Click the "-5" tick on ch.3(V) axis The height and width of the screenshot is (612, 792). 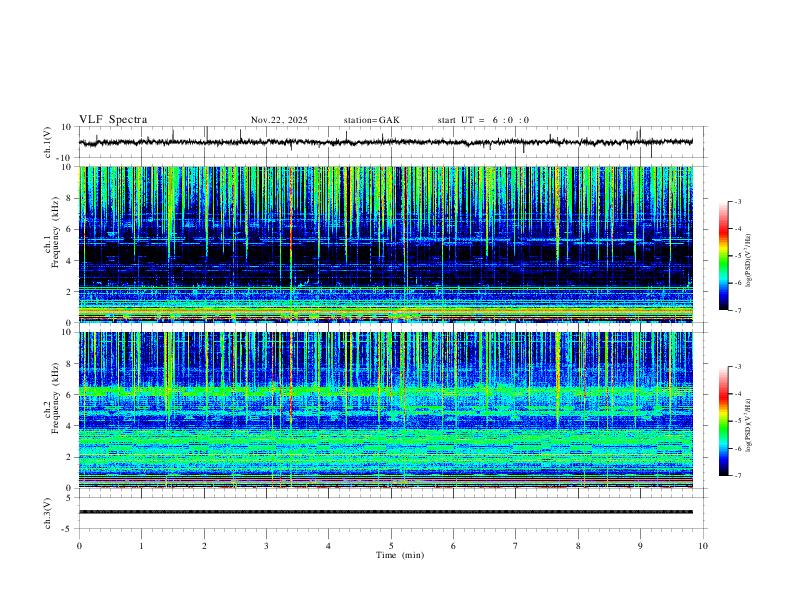click(67, 529)
